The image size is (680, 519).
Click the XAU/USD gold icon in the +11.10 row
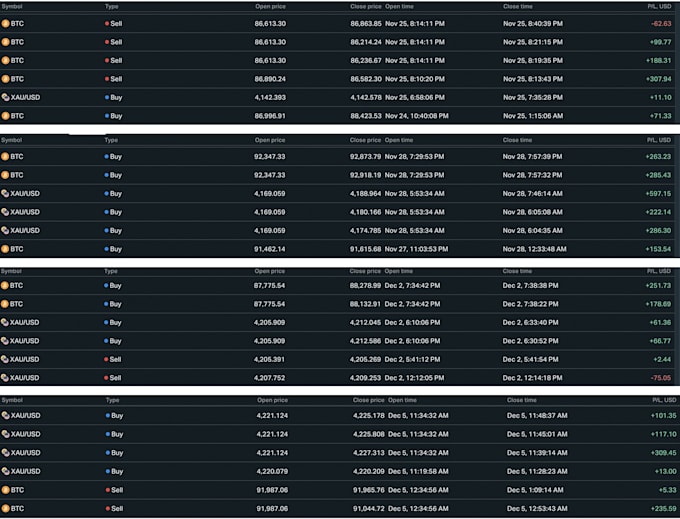point(5,98)
